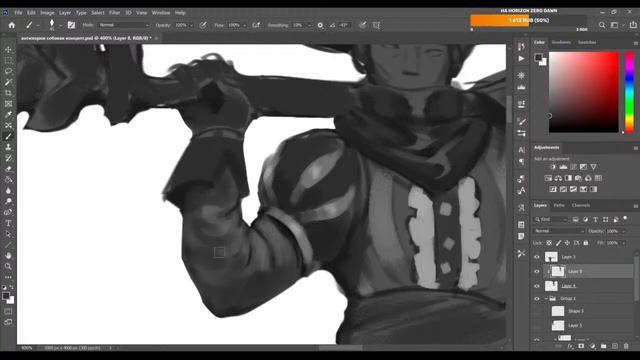The image size is (640, 360).
Task: Create a new layer icon
Action: pyautogui.click(x=615, y=346)
